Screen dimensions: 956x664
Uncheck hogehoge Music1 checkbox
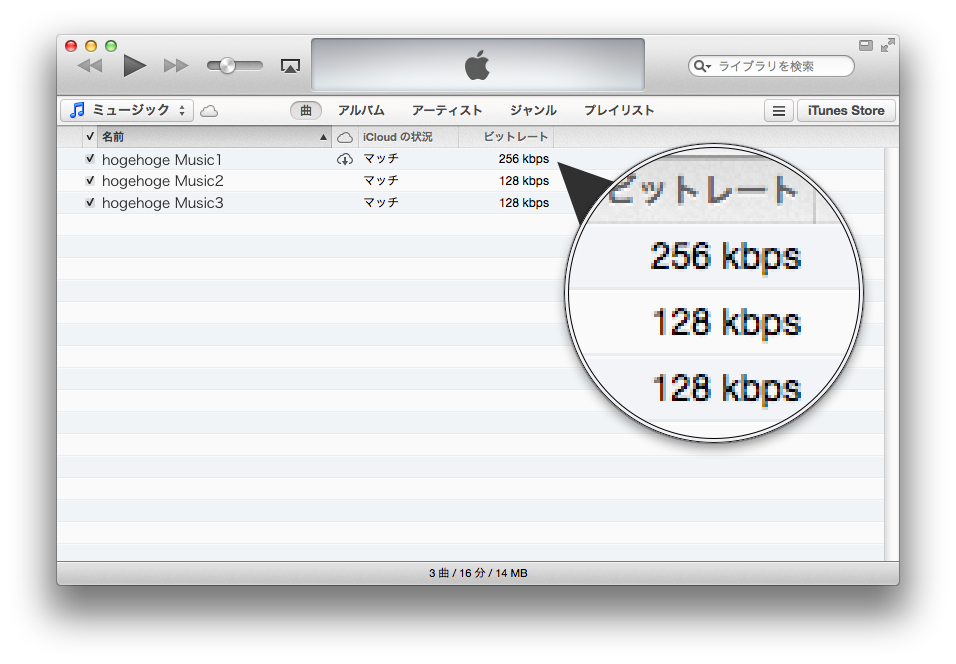click(x=90, y=159)
